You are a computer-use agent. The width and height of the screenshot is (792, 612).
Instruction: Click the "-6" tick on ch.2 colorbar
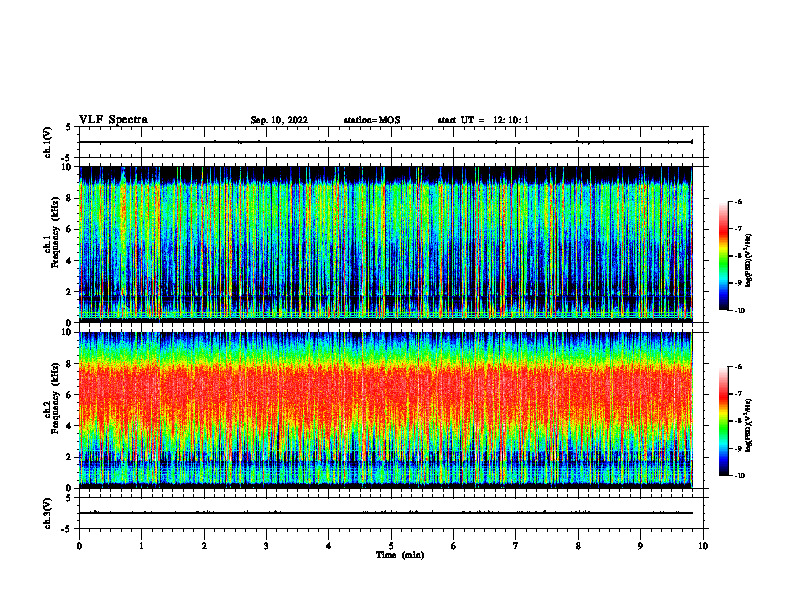738,367
